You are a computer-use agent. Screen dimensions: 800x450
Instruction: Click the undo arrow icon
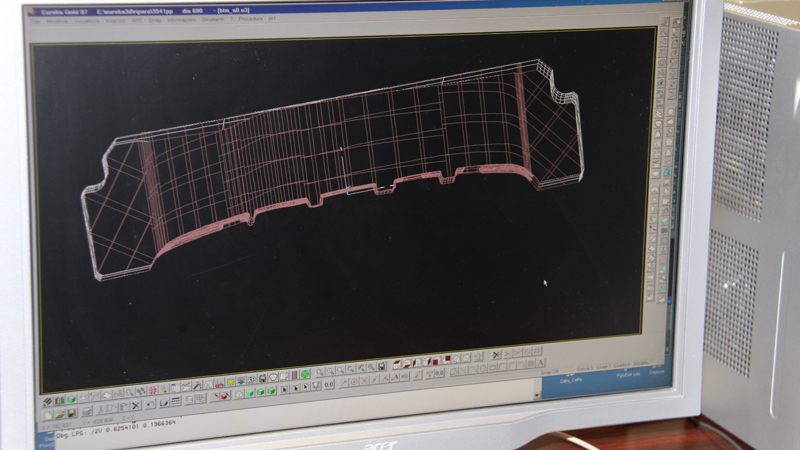click(x=151, y=404)
